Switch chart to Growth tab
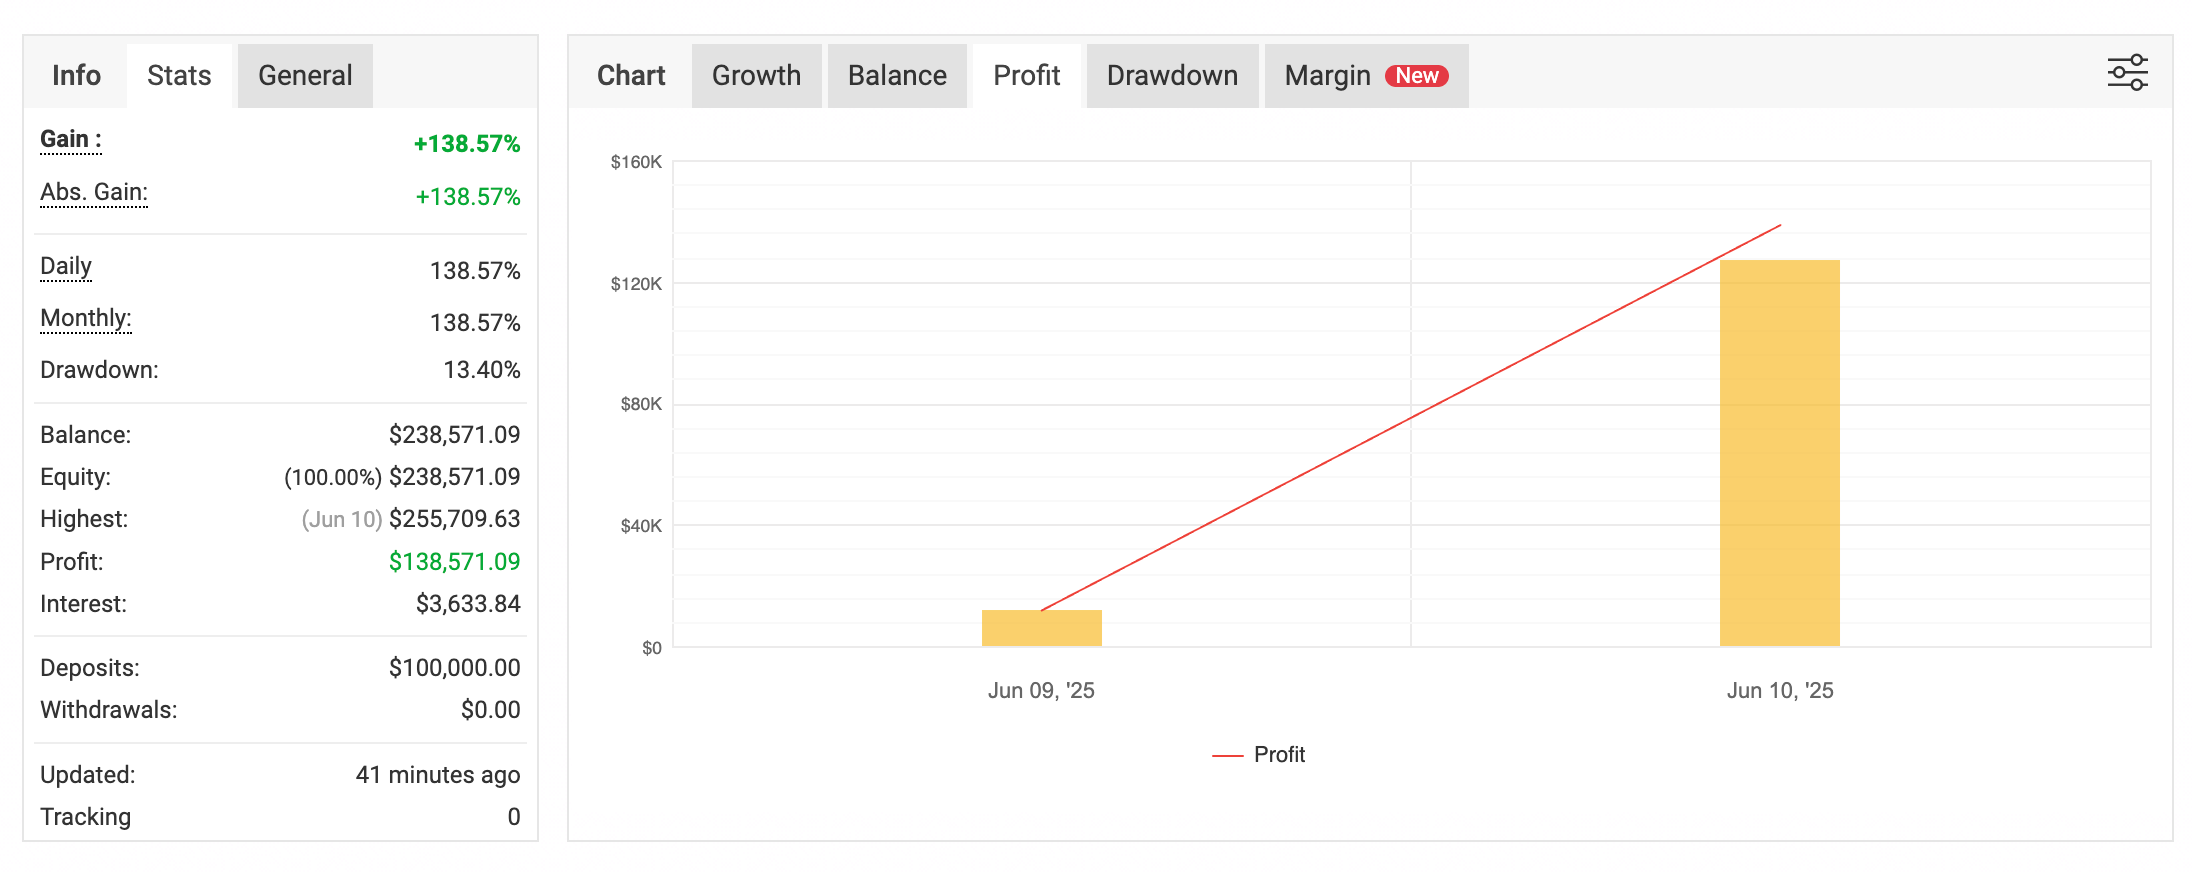 tap(756, 76)
